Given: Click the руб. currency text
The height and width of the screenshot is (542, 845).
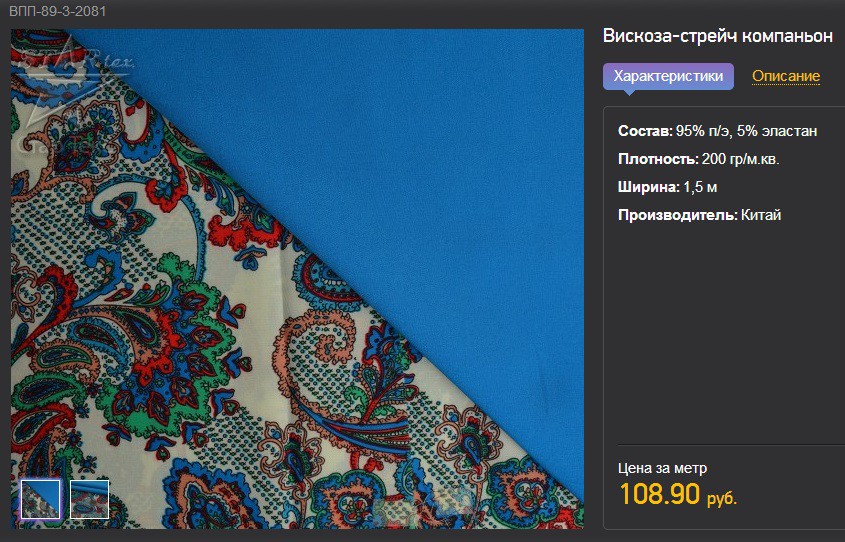Looking at the screenshot, I should (x=722, y=498).
